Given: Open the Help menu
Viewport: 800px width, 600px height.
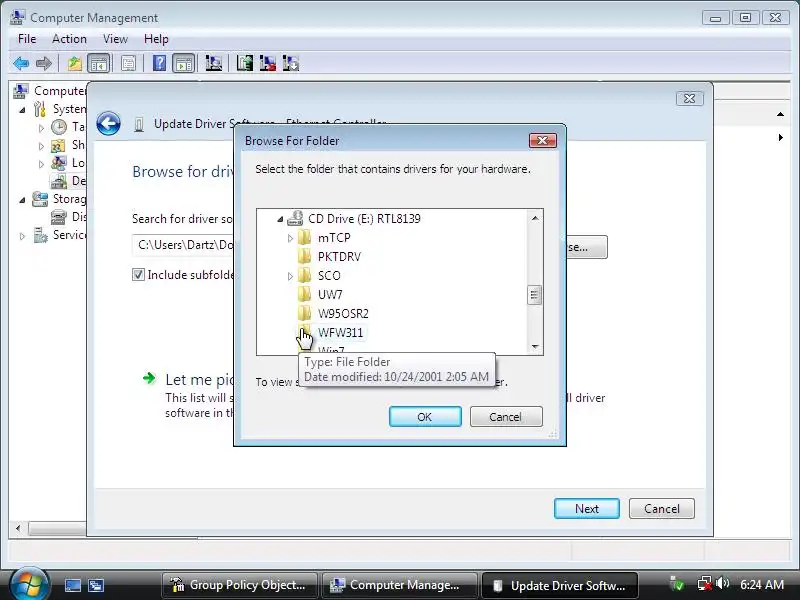Looking at the screenshot, I should (x=156, y=39).
